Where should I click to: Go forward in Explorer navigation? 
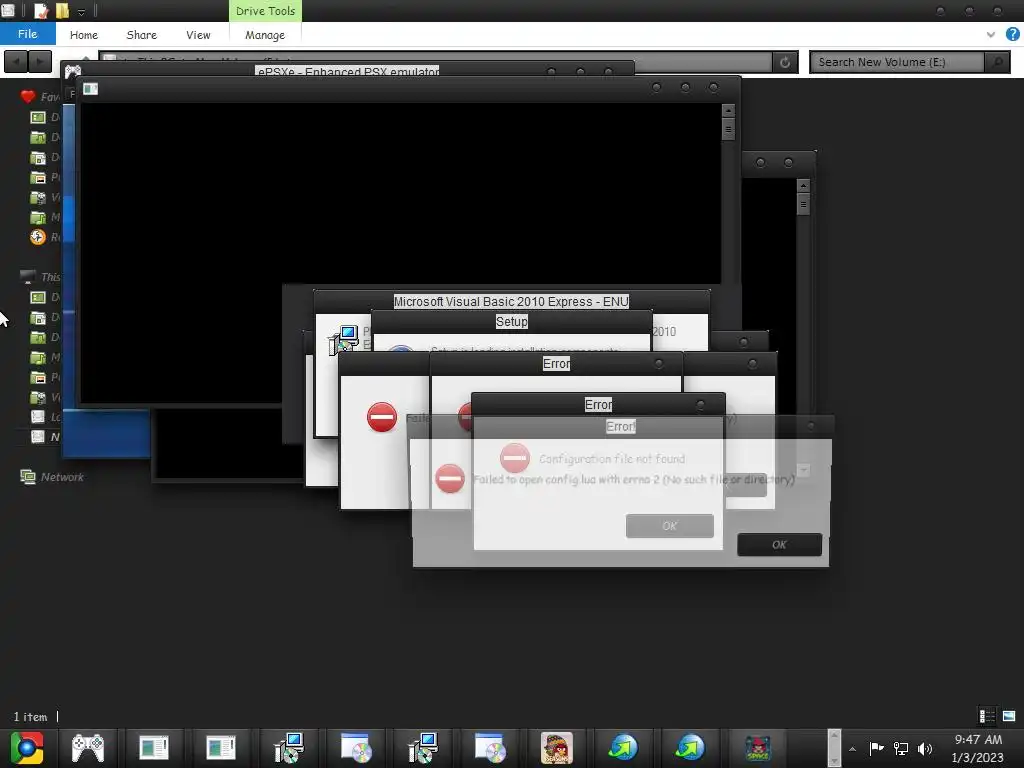[x=40, y=62]
